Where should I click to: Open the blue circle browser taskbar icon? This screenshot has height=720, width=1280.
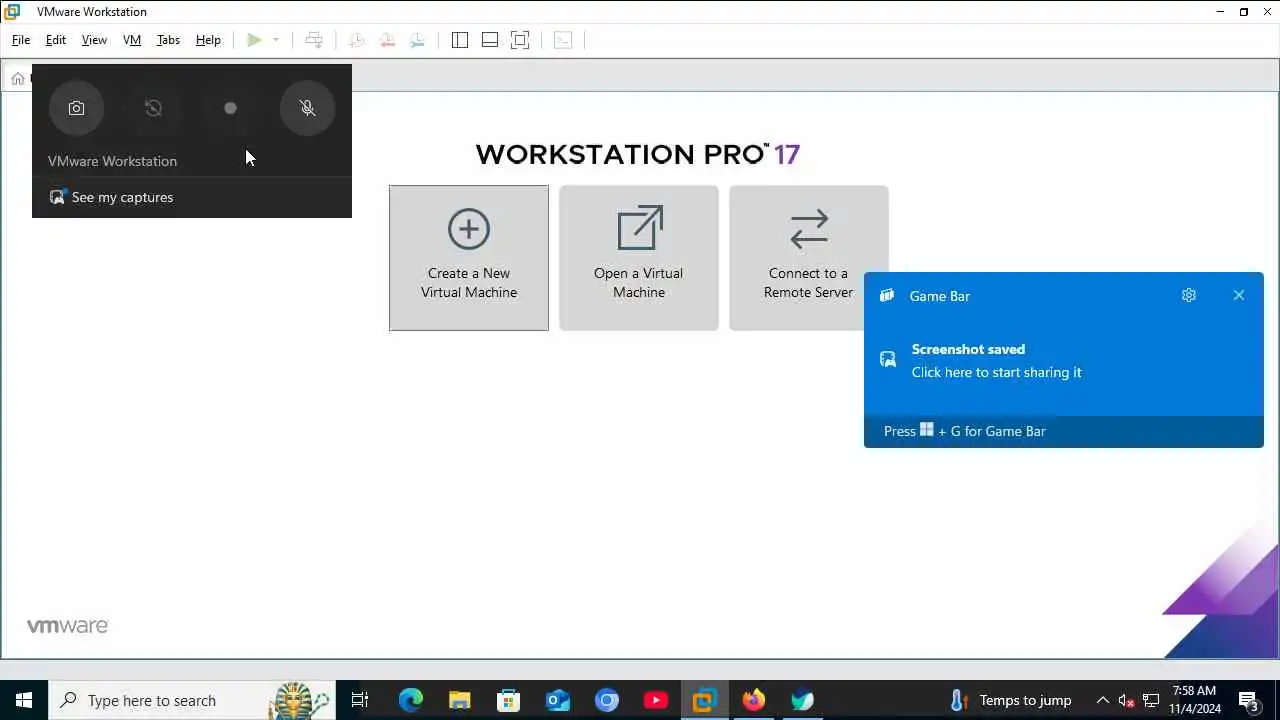pyautogui.click(x=606, y=700)
